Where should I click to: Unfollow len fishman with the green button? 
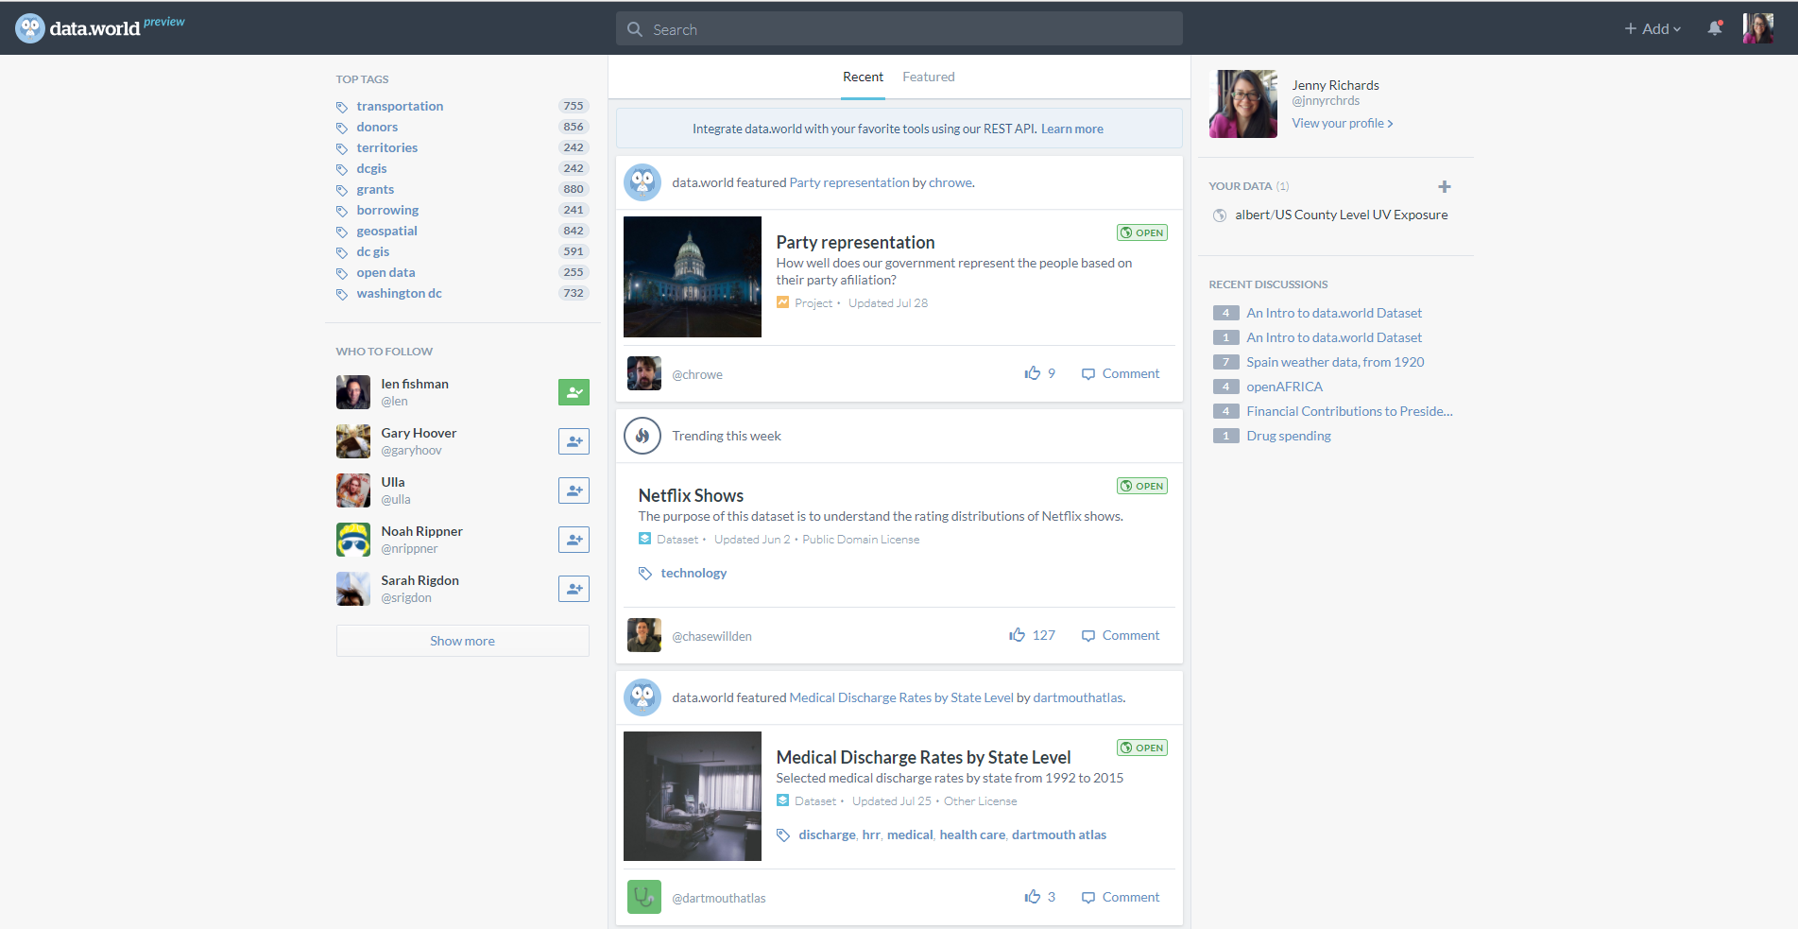click(x=574, y=392)
